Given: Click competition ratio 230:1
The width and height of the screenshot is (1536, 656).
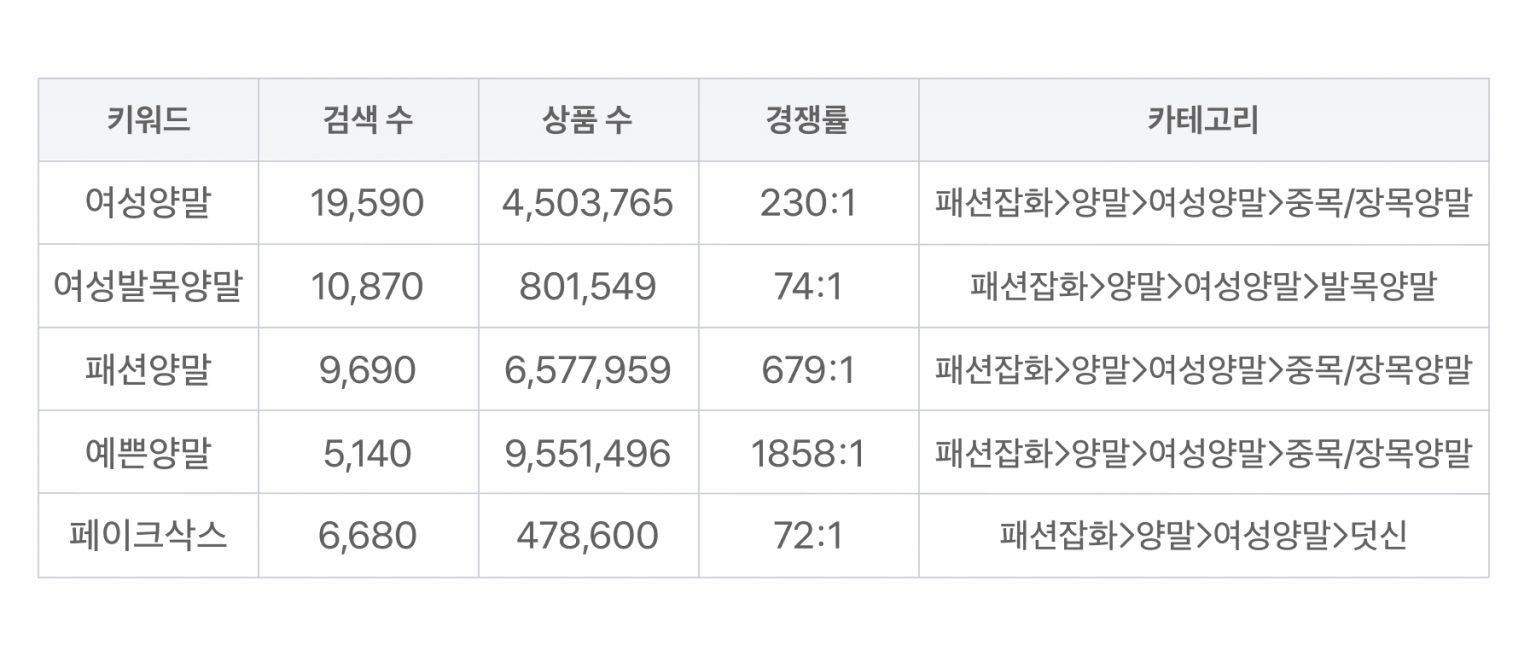Looking at the screenshot, I should point(808,203).
